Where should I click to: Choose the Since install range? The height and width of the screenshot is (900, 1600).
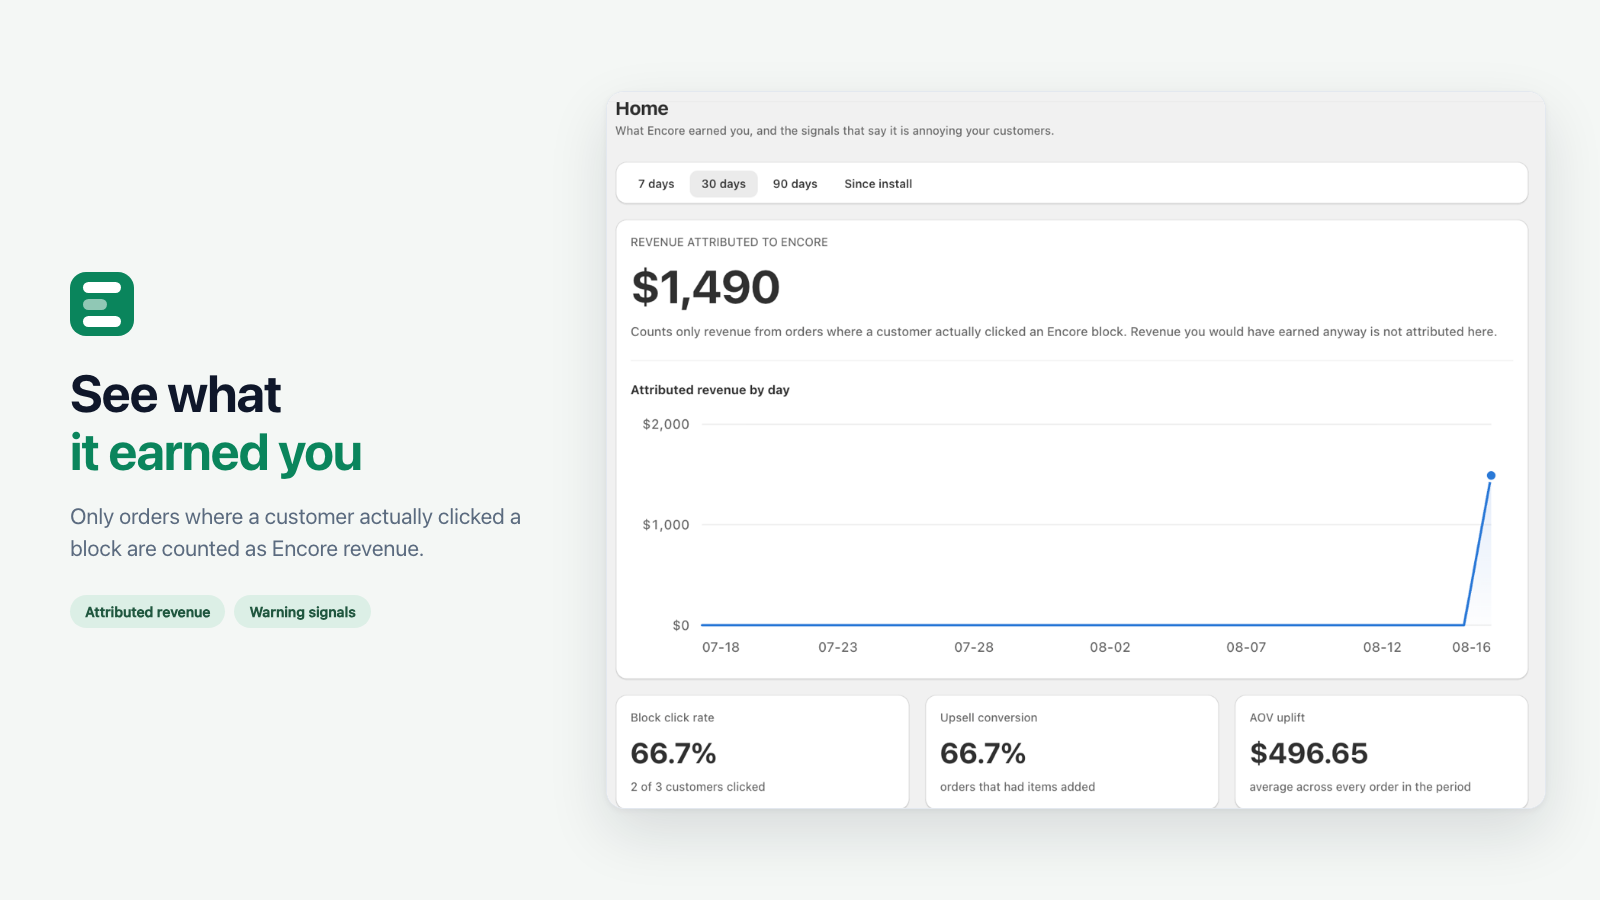[878, 184]
